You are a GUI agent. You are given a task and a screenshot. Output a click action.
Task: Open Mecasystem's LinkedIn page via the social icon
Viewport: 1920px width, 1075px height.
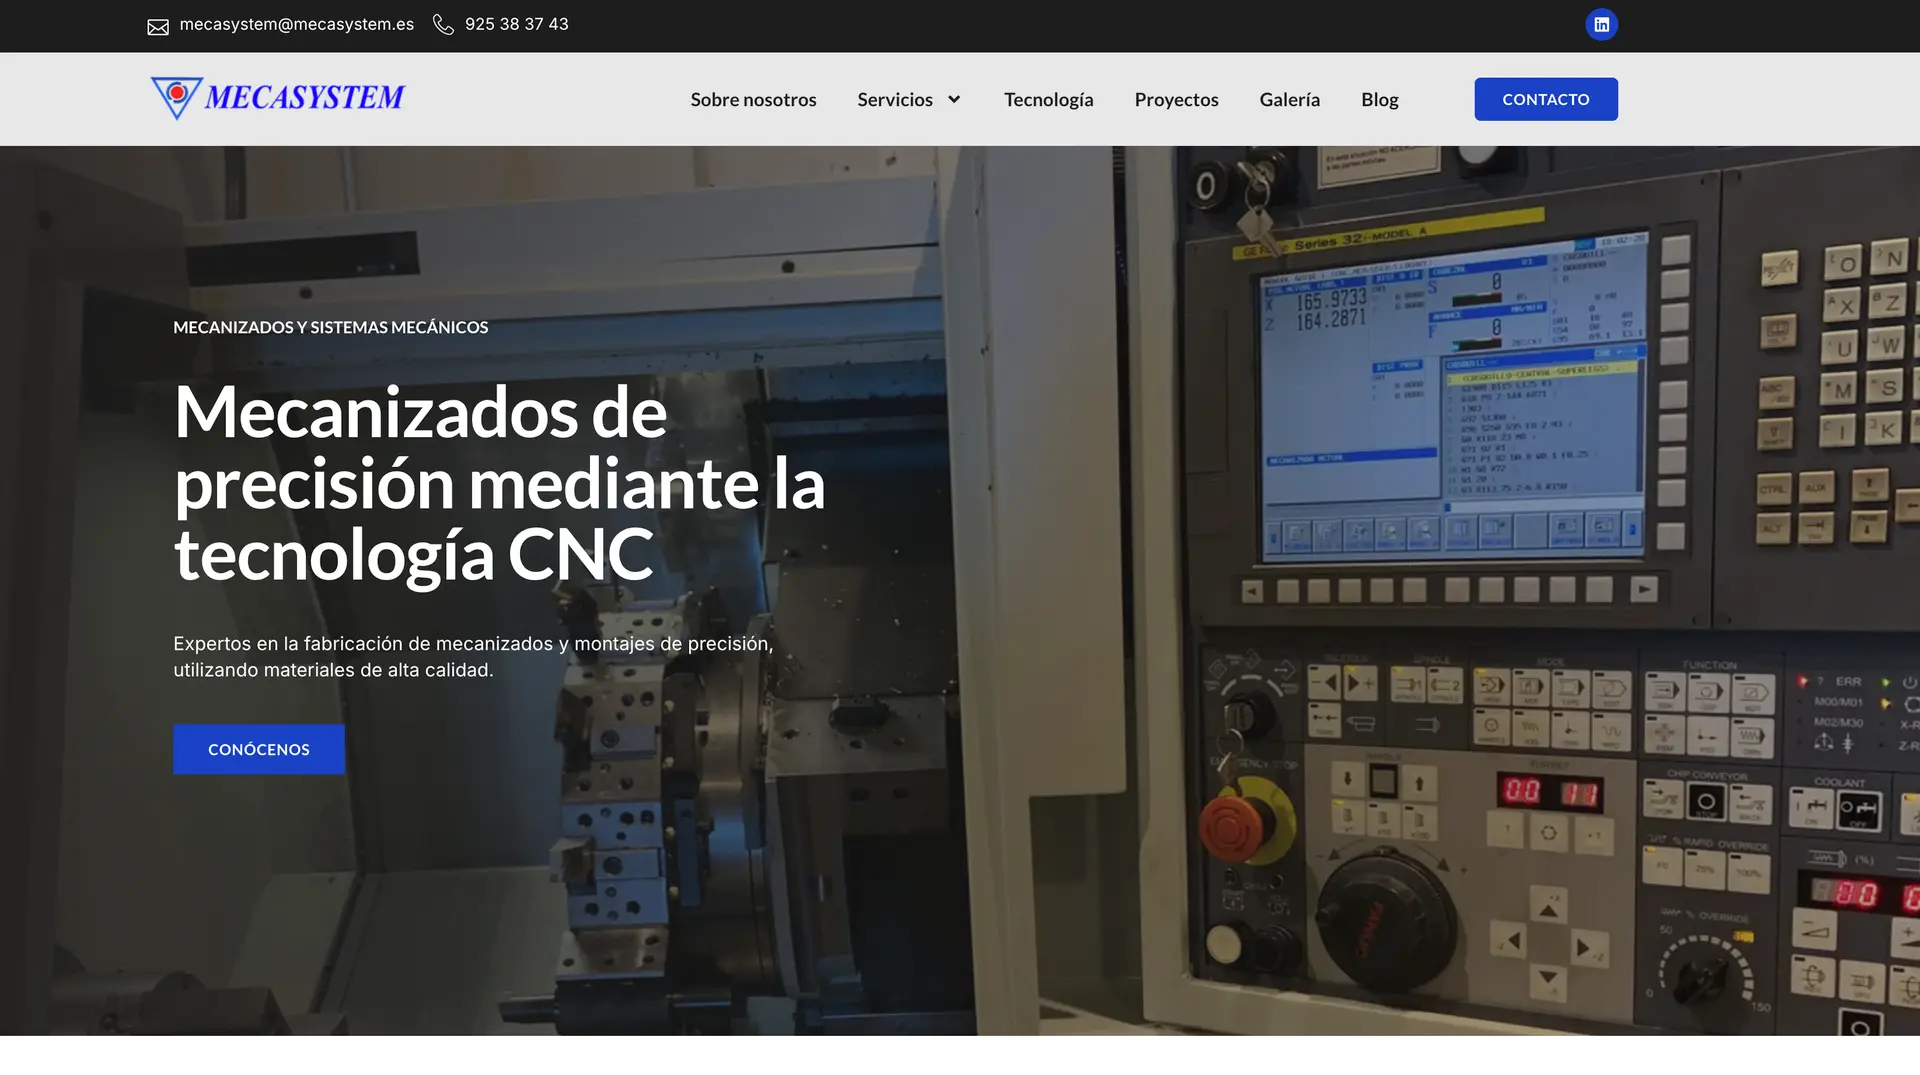1601,23
